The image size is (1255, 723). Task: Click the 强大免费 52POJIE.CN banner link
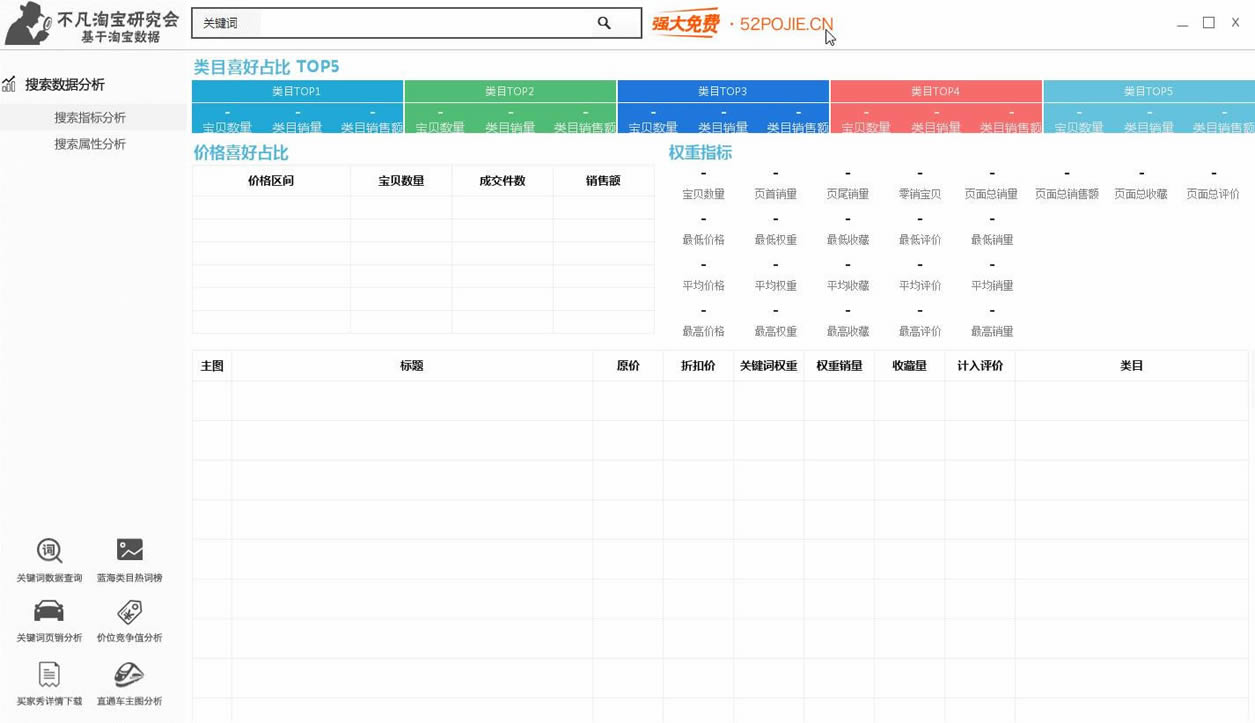tap(742, 24)
